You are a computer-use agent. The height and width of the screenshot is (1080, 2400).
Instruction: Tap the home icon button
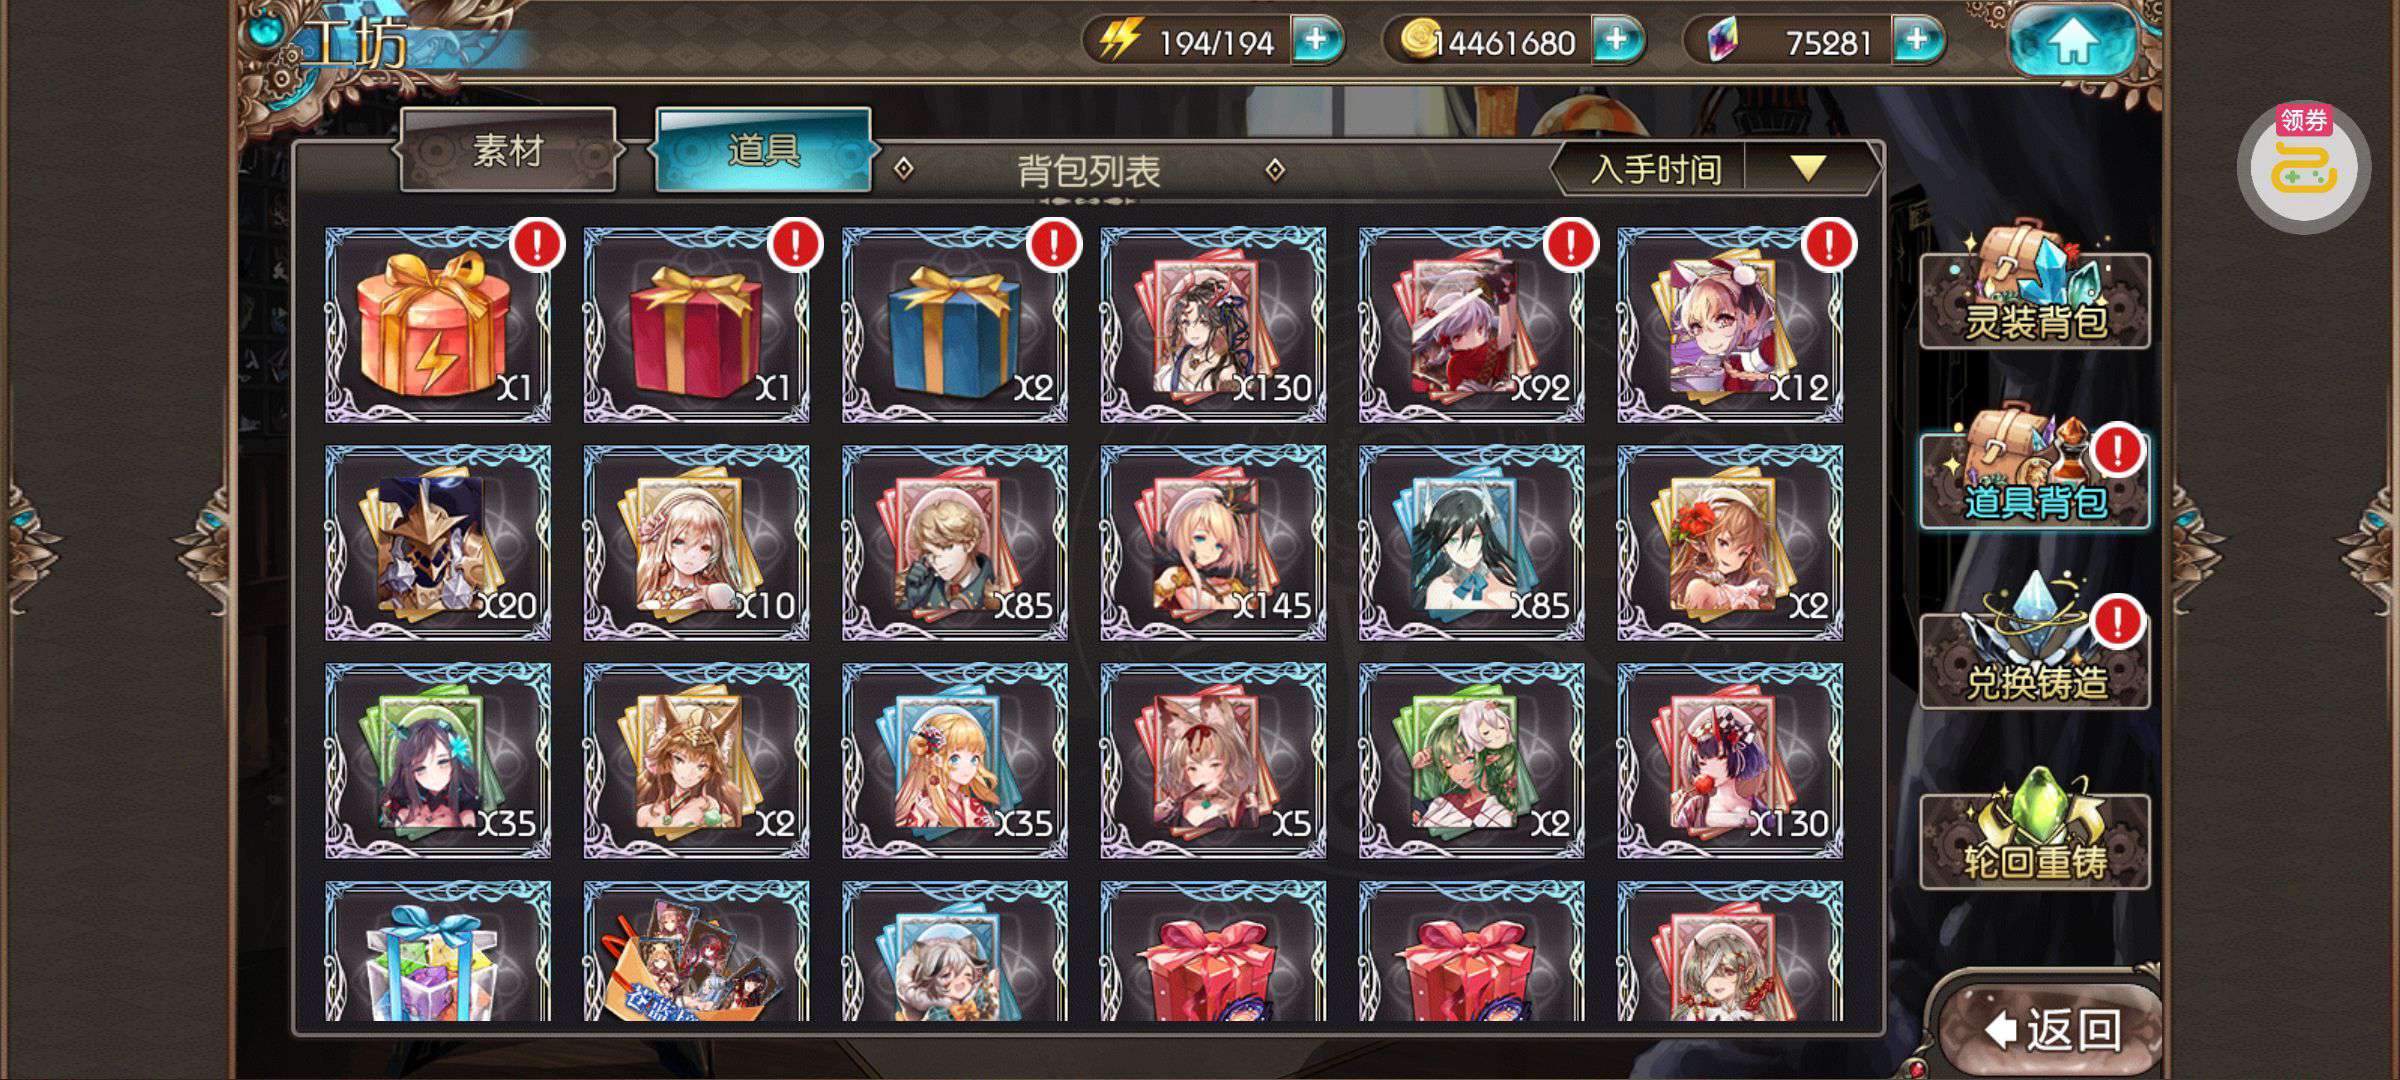click(2073, 41)
